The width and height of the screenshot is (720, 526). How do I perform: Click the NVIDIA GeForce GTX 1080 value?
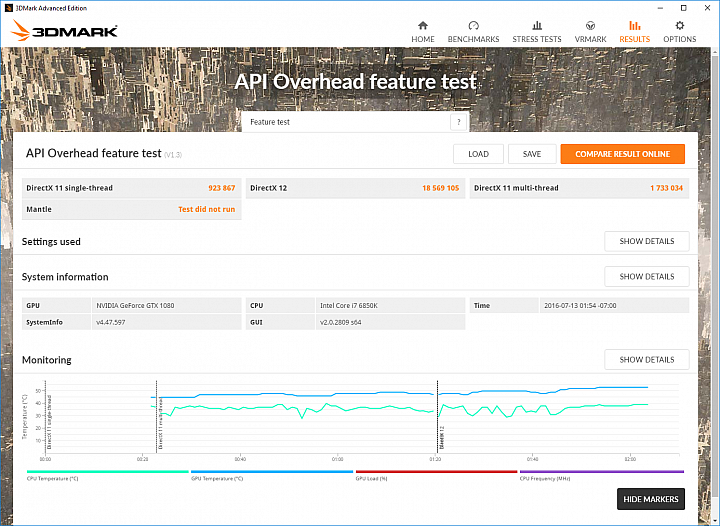tap(135, 305)
